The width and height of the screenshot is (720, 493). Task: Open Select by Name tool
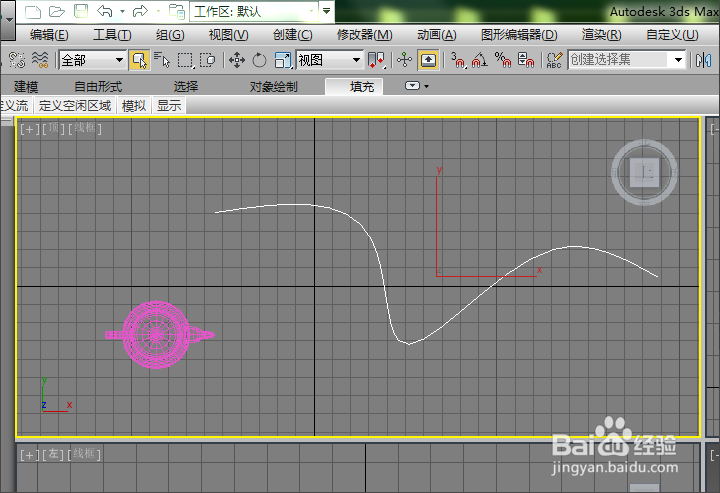[x=162, y=60]
